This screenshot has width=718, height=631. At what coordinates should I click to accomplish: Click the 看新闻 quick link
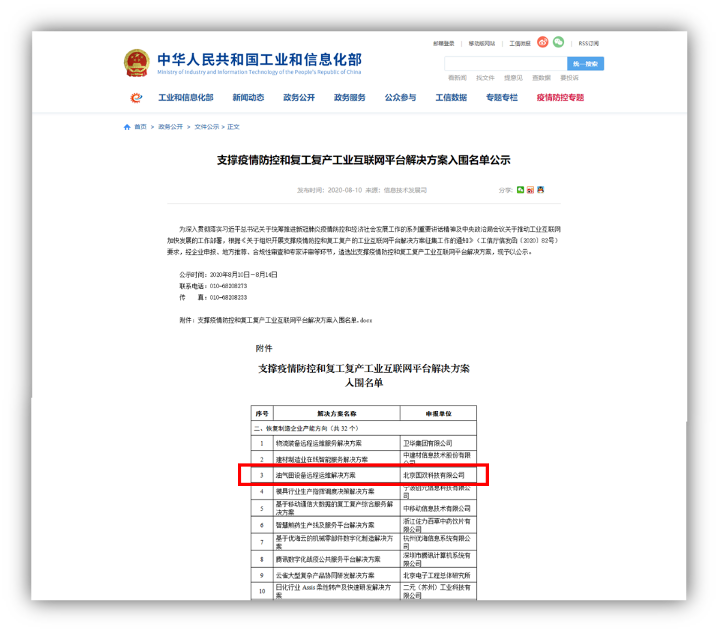click(457, 78)
